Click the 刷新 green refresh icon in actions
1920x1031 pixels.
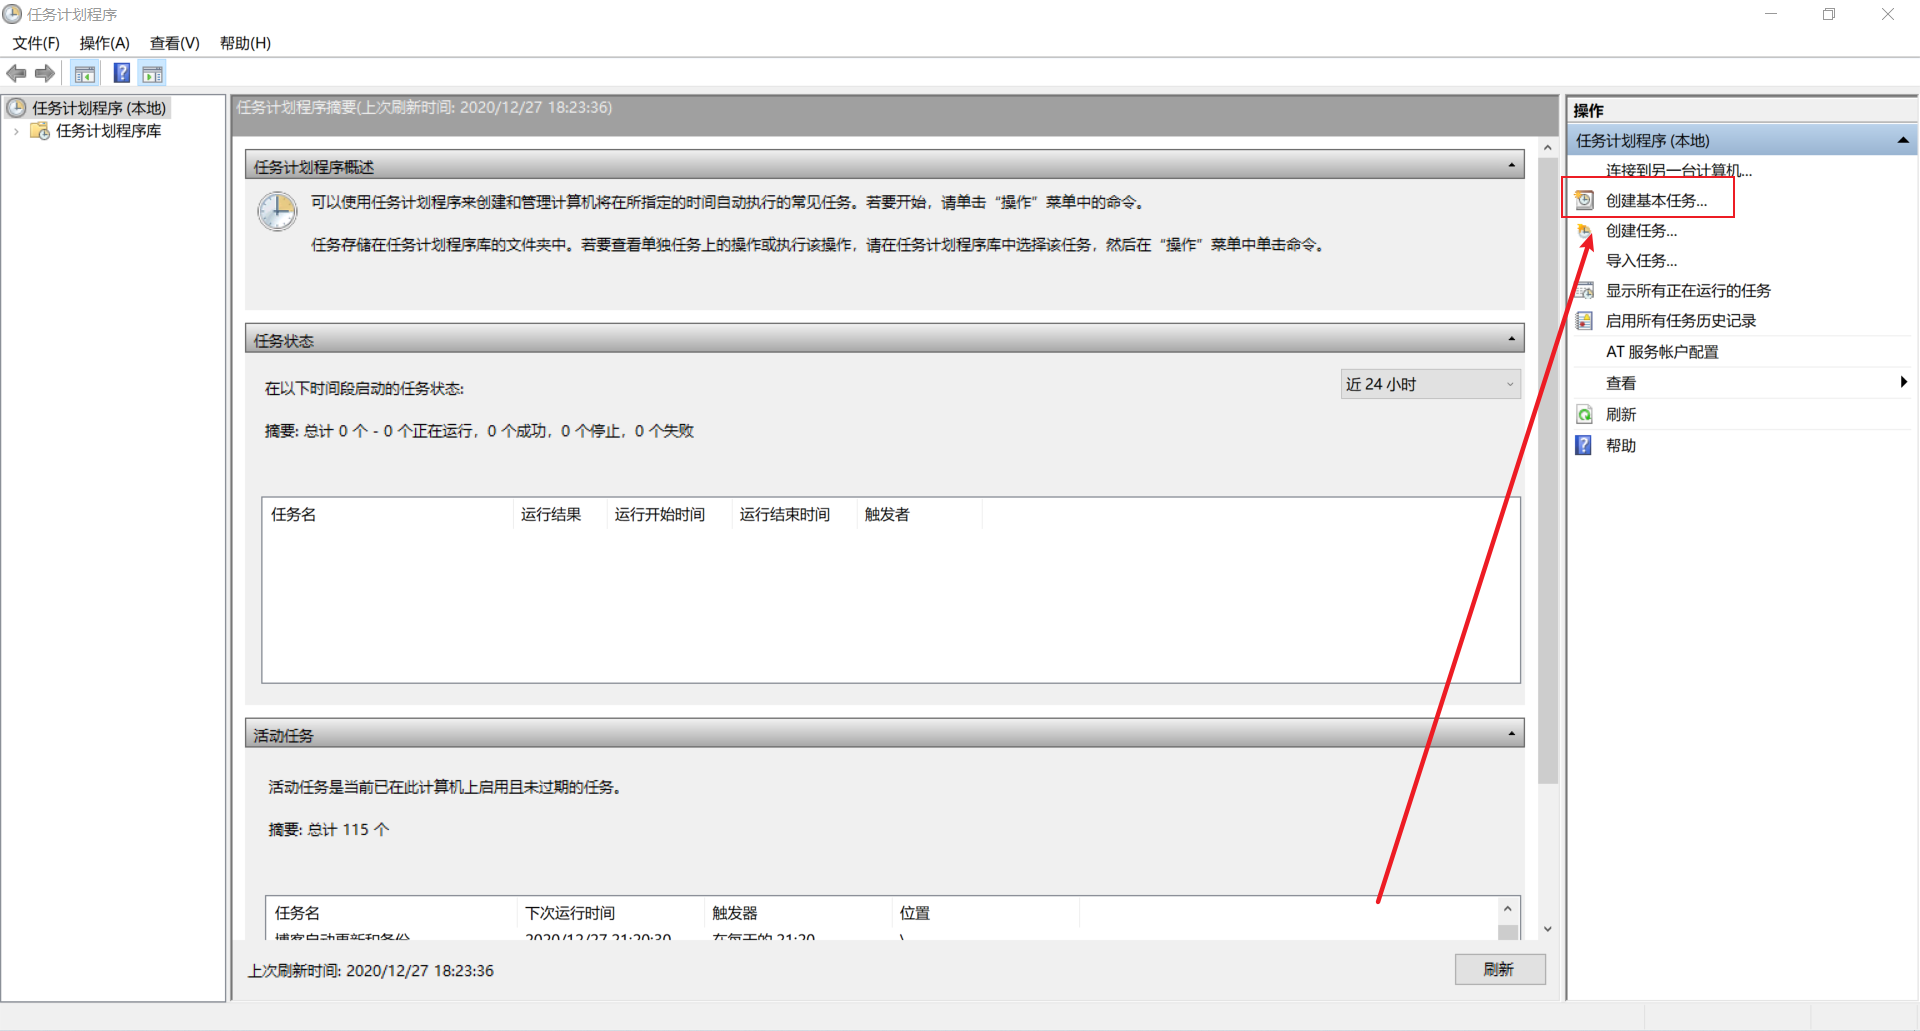tap(1584, 415)
